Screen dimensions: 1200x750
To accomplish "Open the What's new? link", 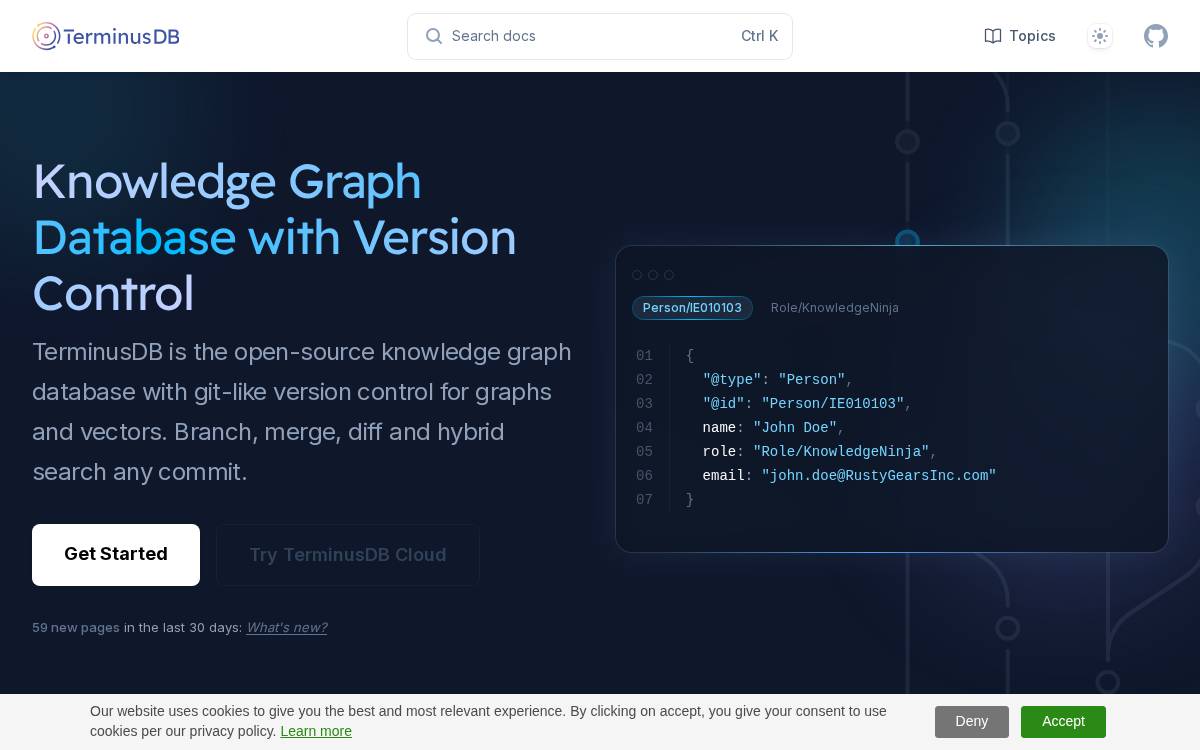I will coord(287,627).
